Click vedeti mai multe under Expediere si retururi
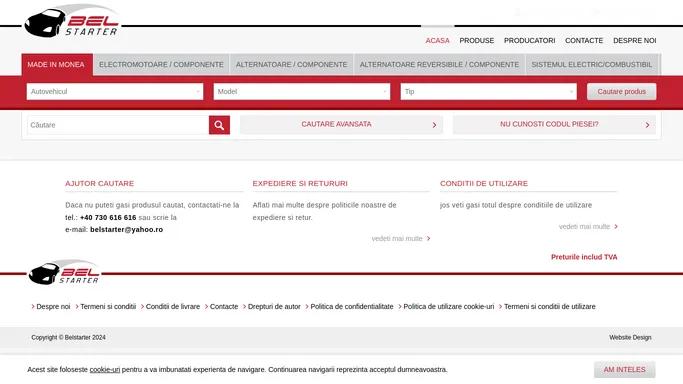This screenshot has height=384, width=683. (x=401, y=239)
